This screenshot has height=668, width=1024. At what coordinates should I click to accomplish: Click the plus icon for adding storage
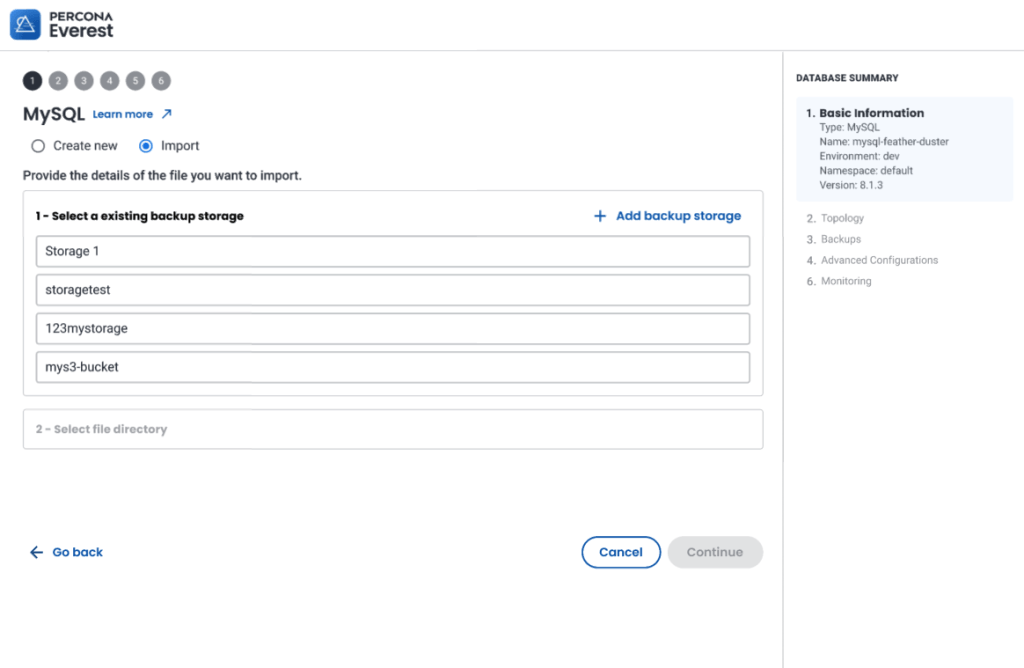click(x=600, y=216)
